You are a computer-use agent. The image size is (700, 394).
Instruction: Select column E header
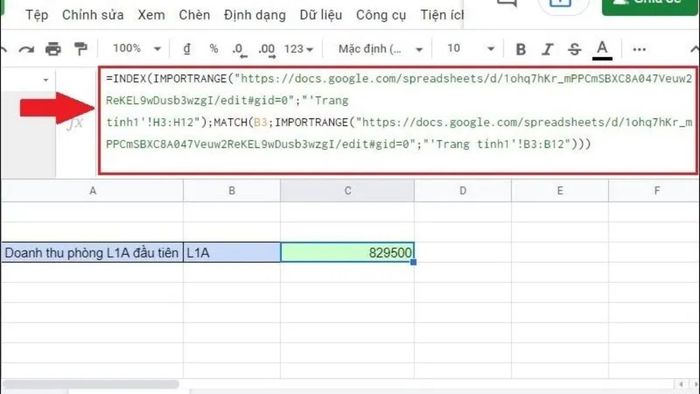(560, 191)
